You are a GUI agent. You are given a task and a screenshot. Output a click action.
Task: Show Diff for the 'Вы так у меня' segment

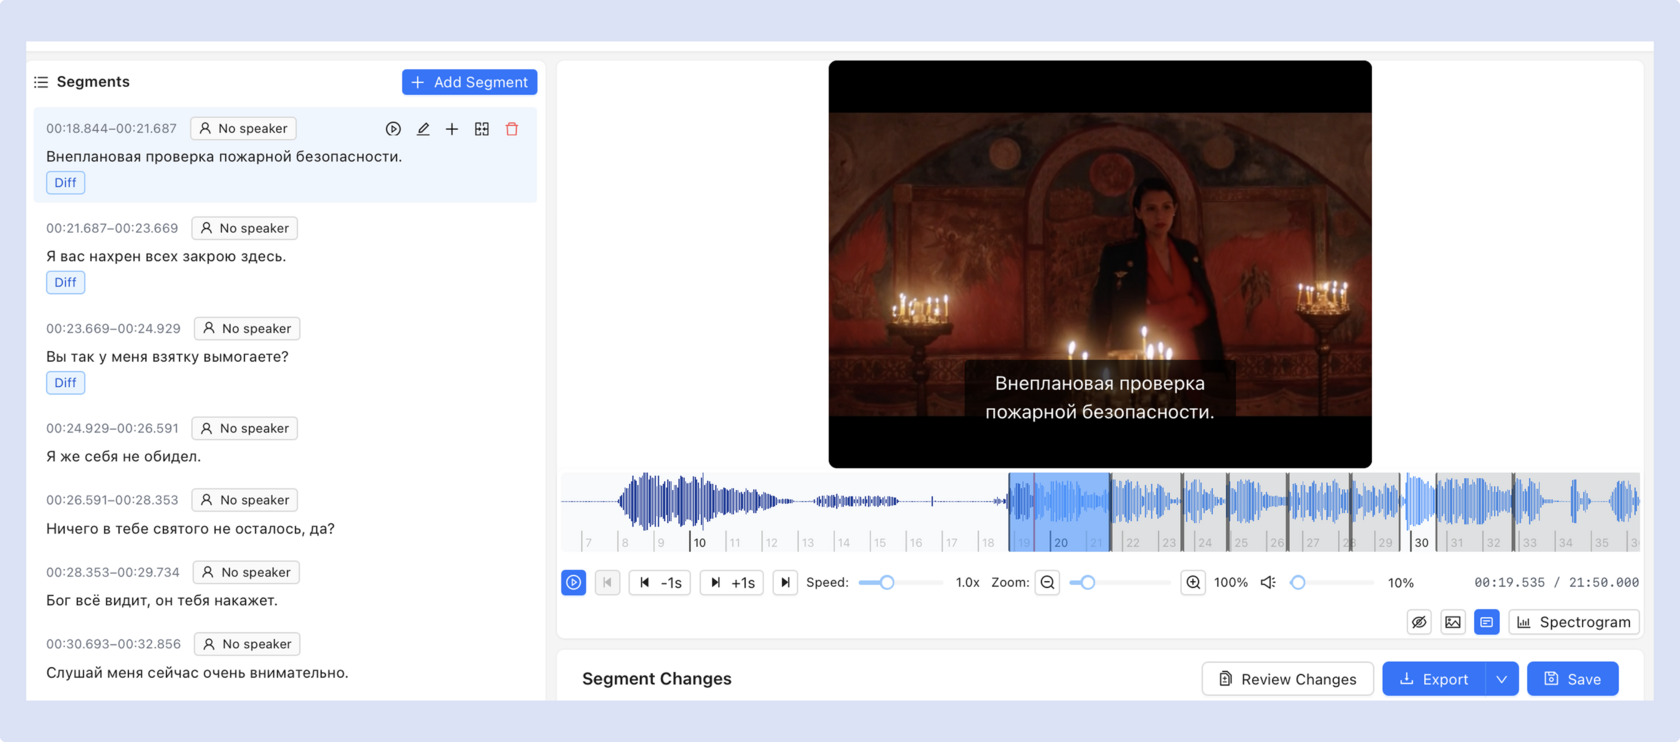(65, 383)
